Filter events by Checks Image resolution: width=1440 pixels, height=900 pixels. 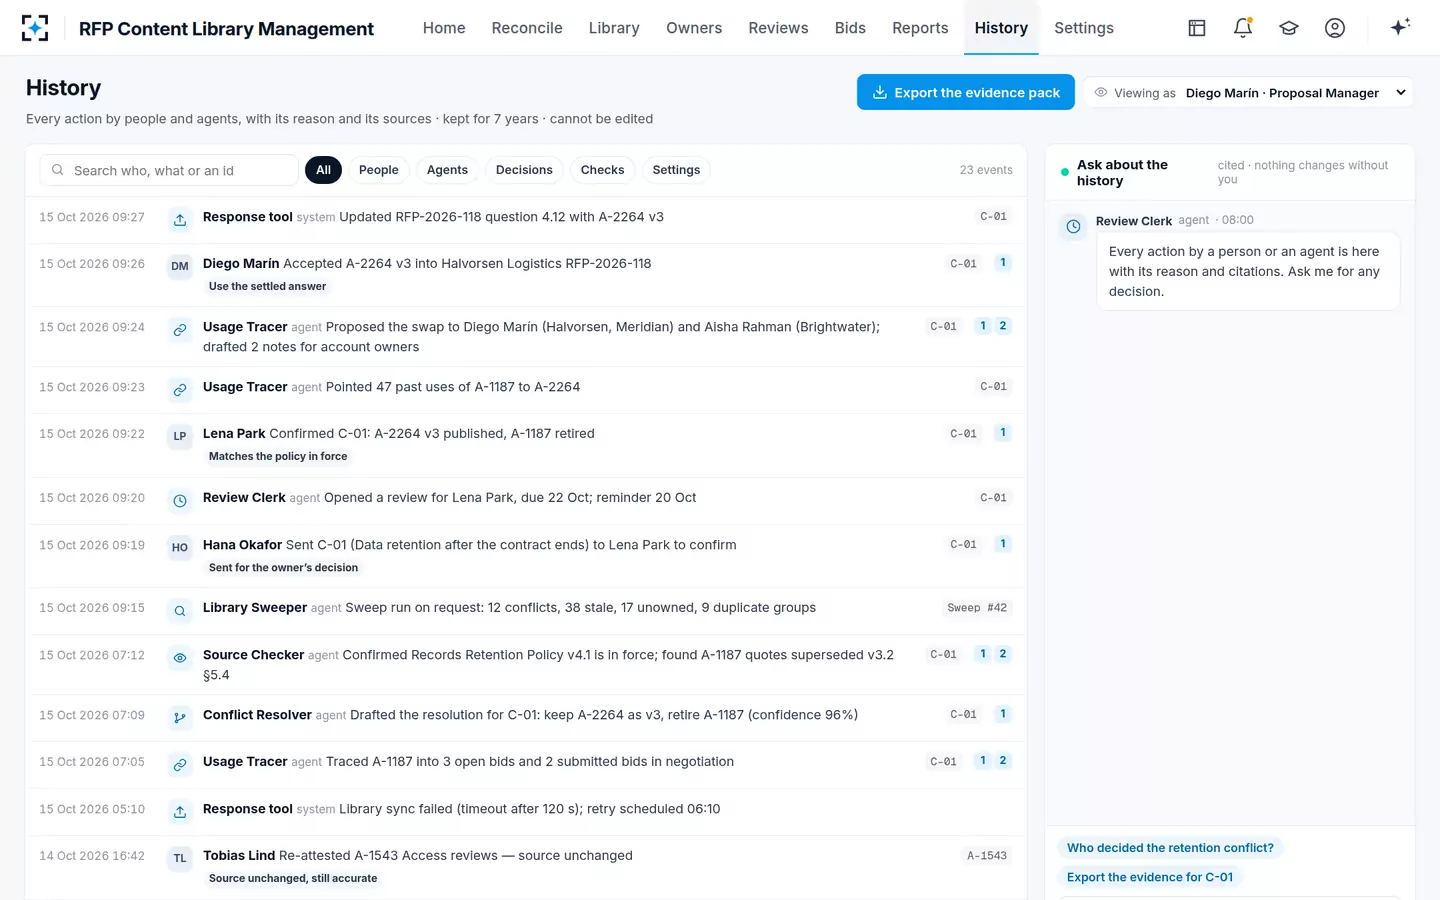[x=602, y=170]
